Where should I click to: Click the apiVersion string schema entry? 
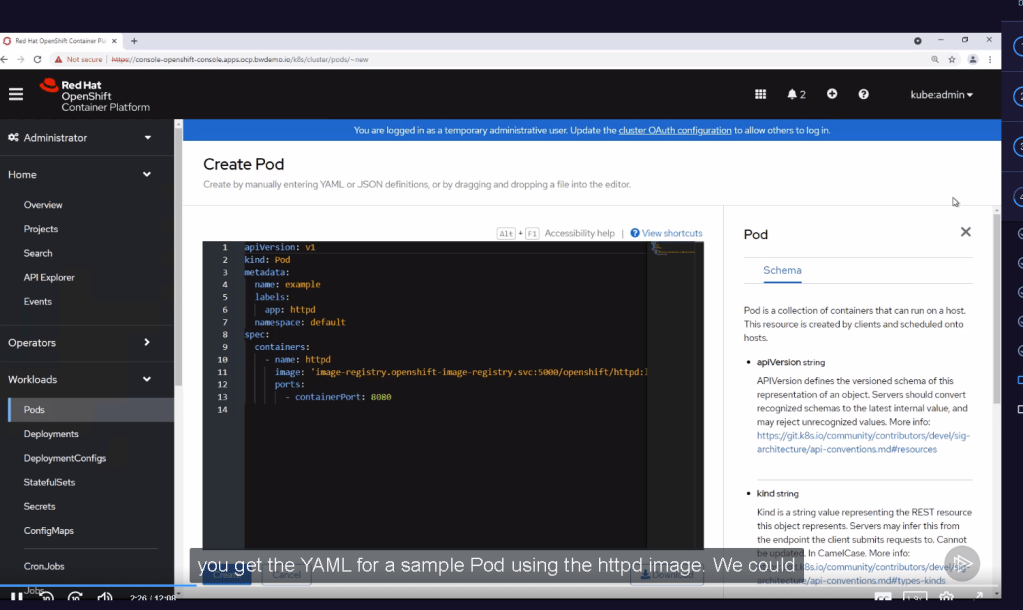791,362
